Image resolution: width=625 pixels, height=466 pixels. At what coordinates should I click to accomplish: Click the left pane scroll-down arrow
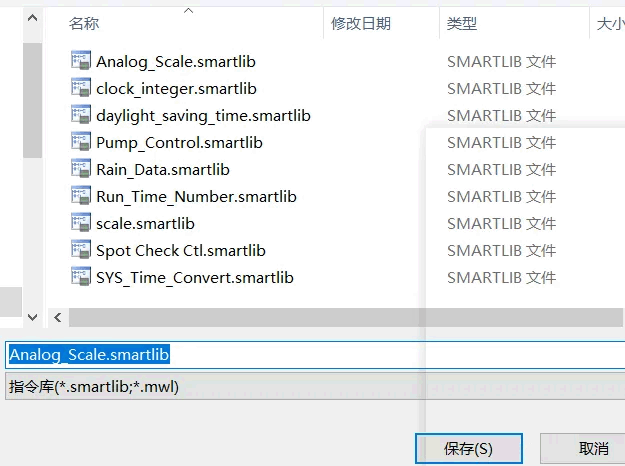click(x=32, y=317)
